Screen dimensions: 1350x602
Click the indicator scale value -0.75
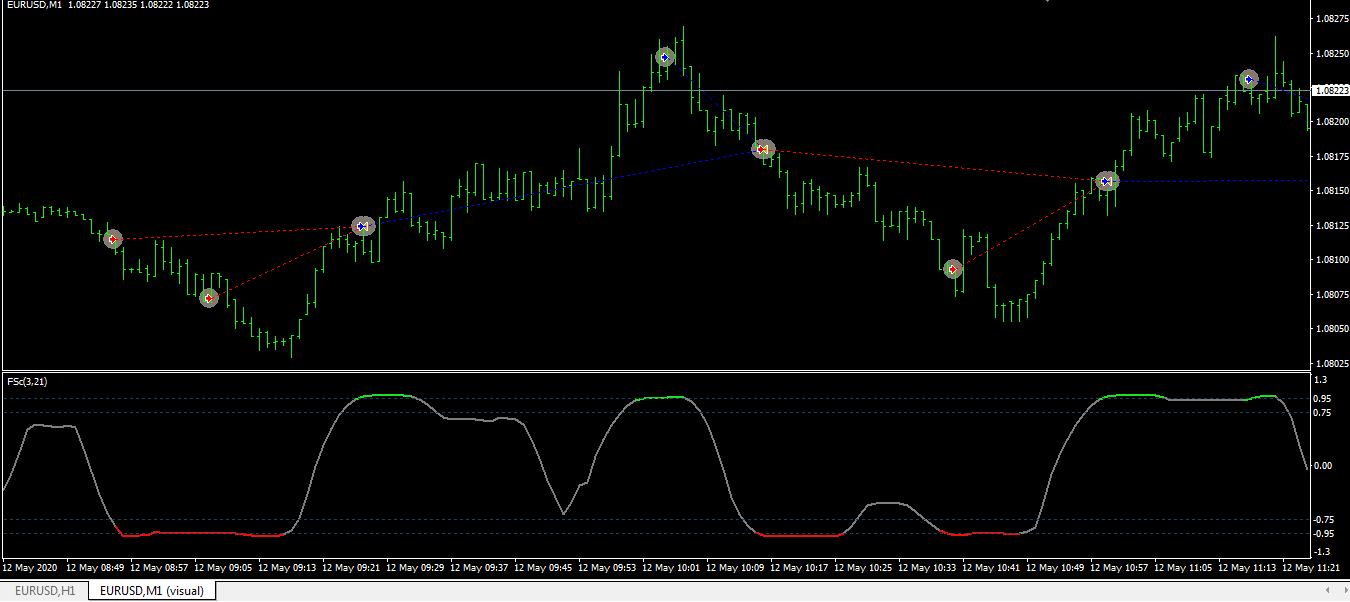click(1324, 520)
